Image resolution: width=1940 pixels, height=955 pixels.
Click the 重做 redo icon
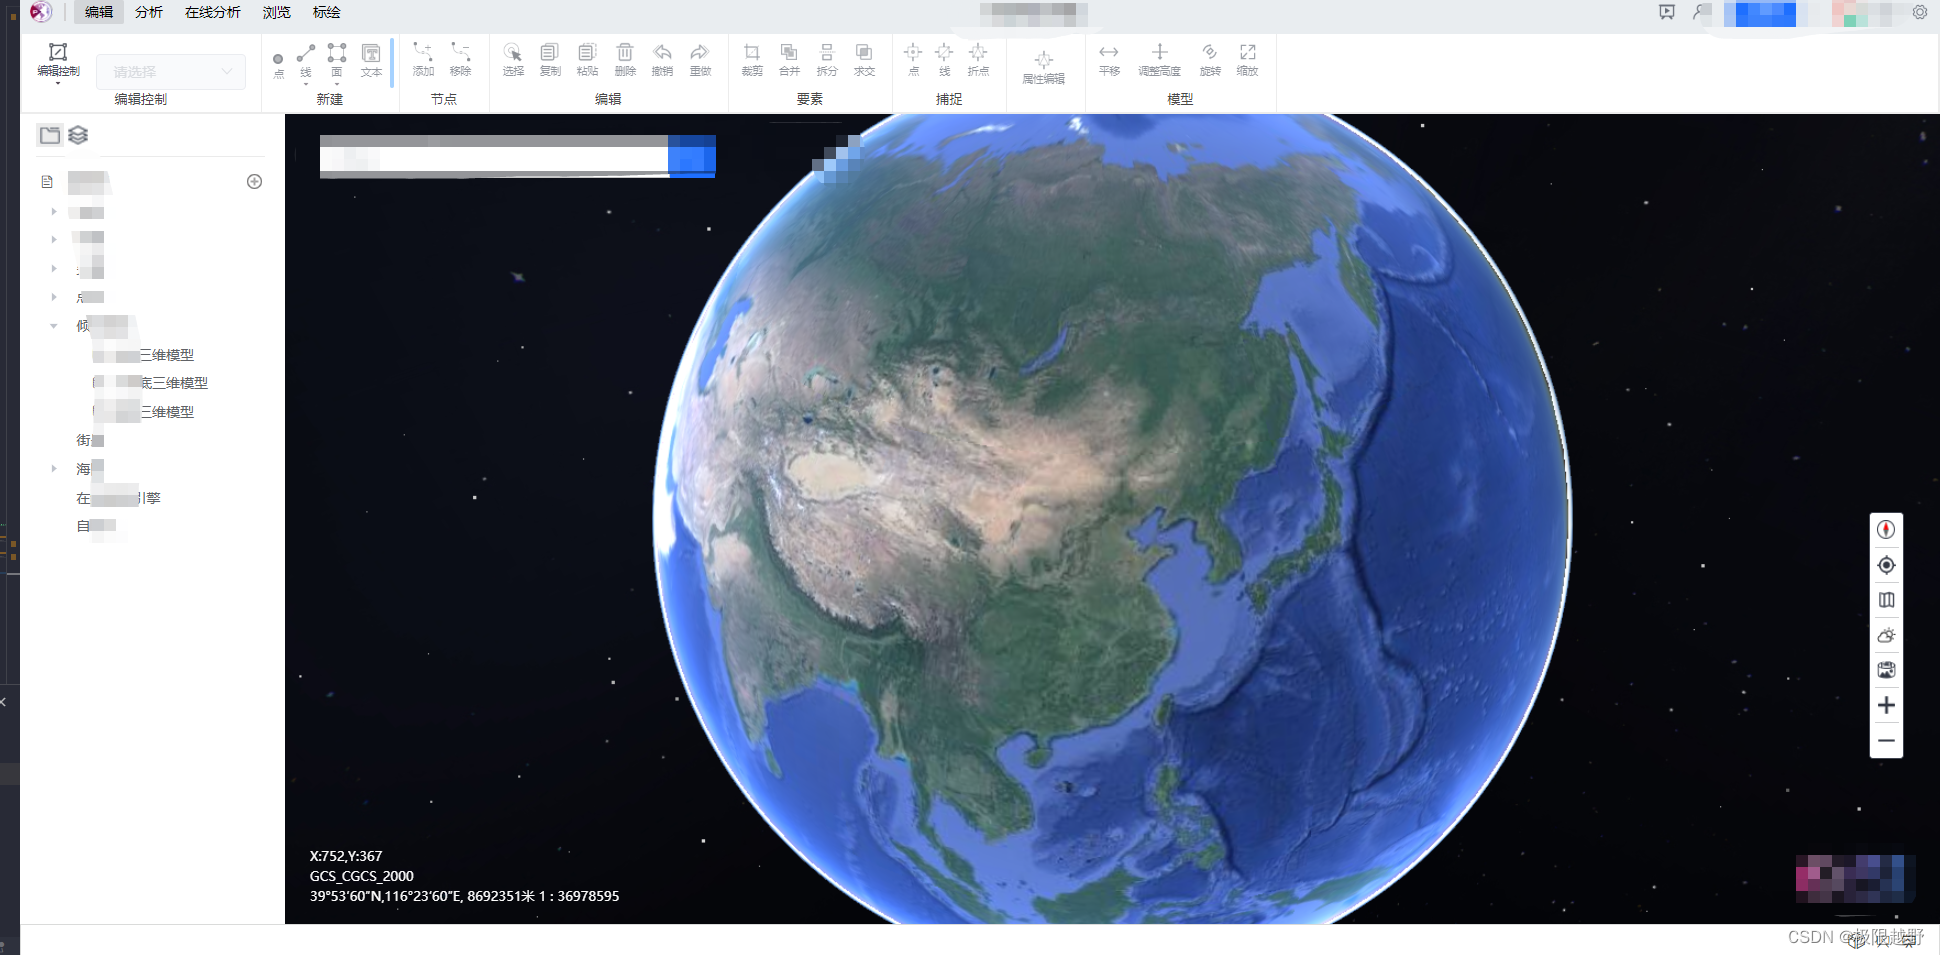pos(700,59)
